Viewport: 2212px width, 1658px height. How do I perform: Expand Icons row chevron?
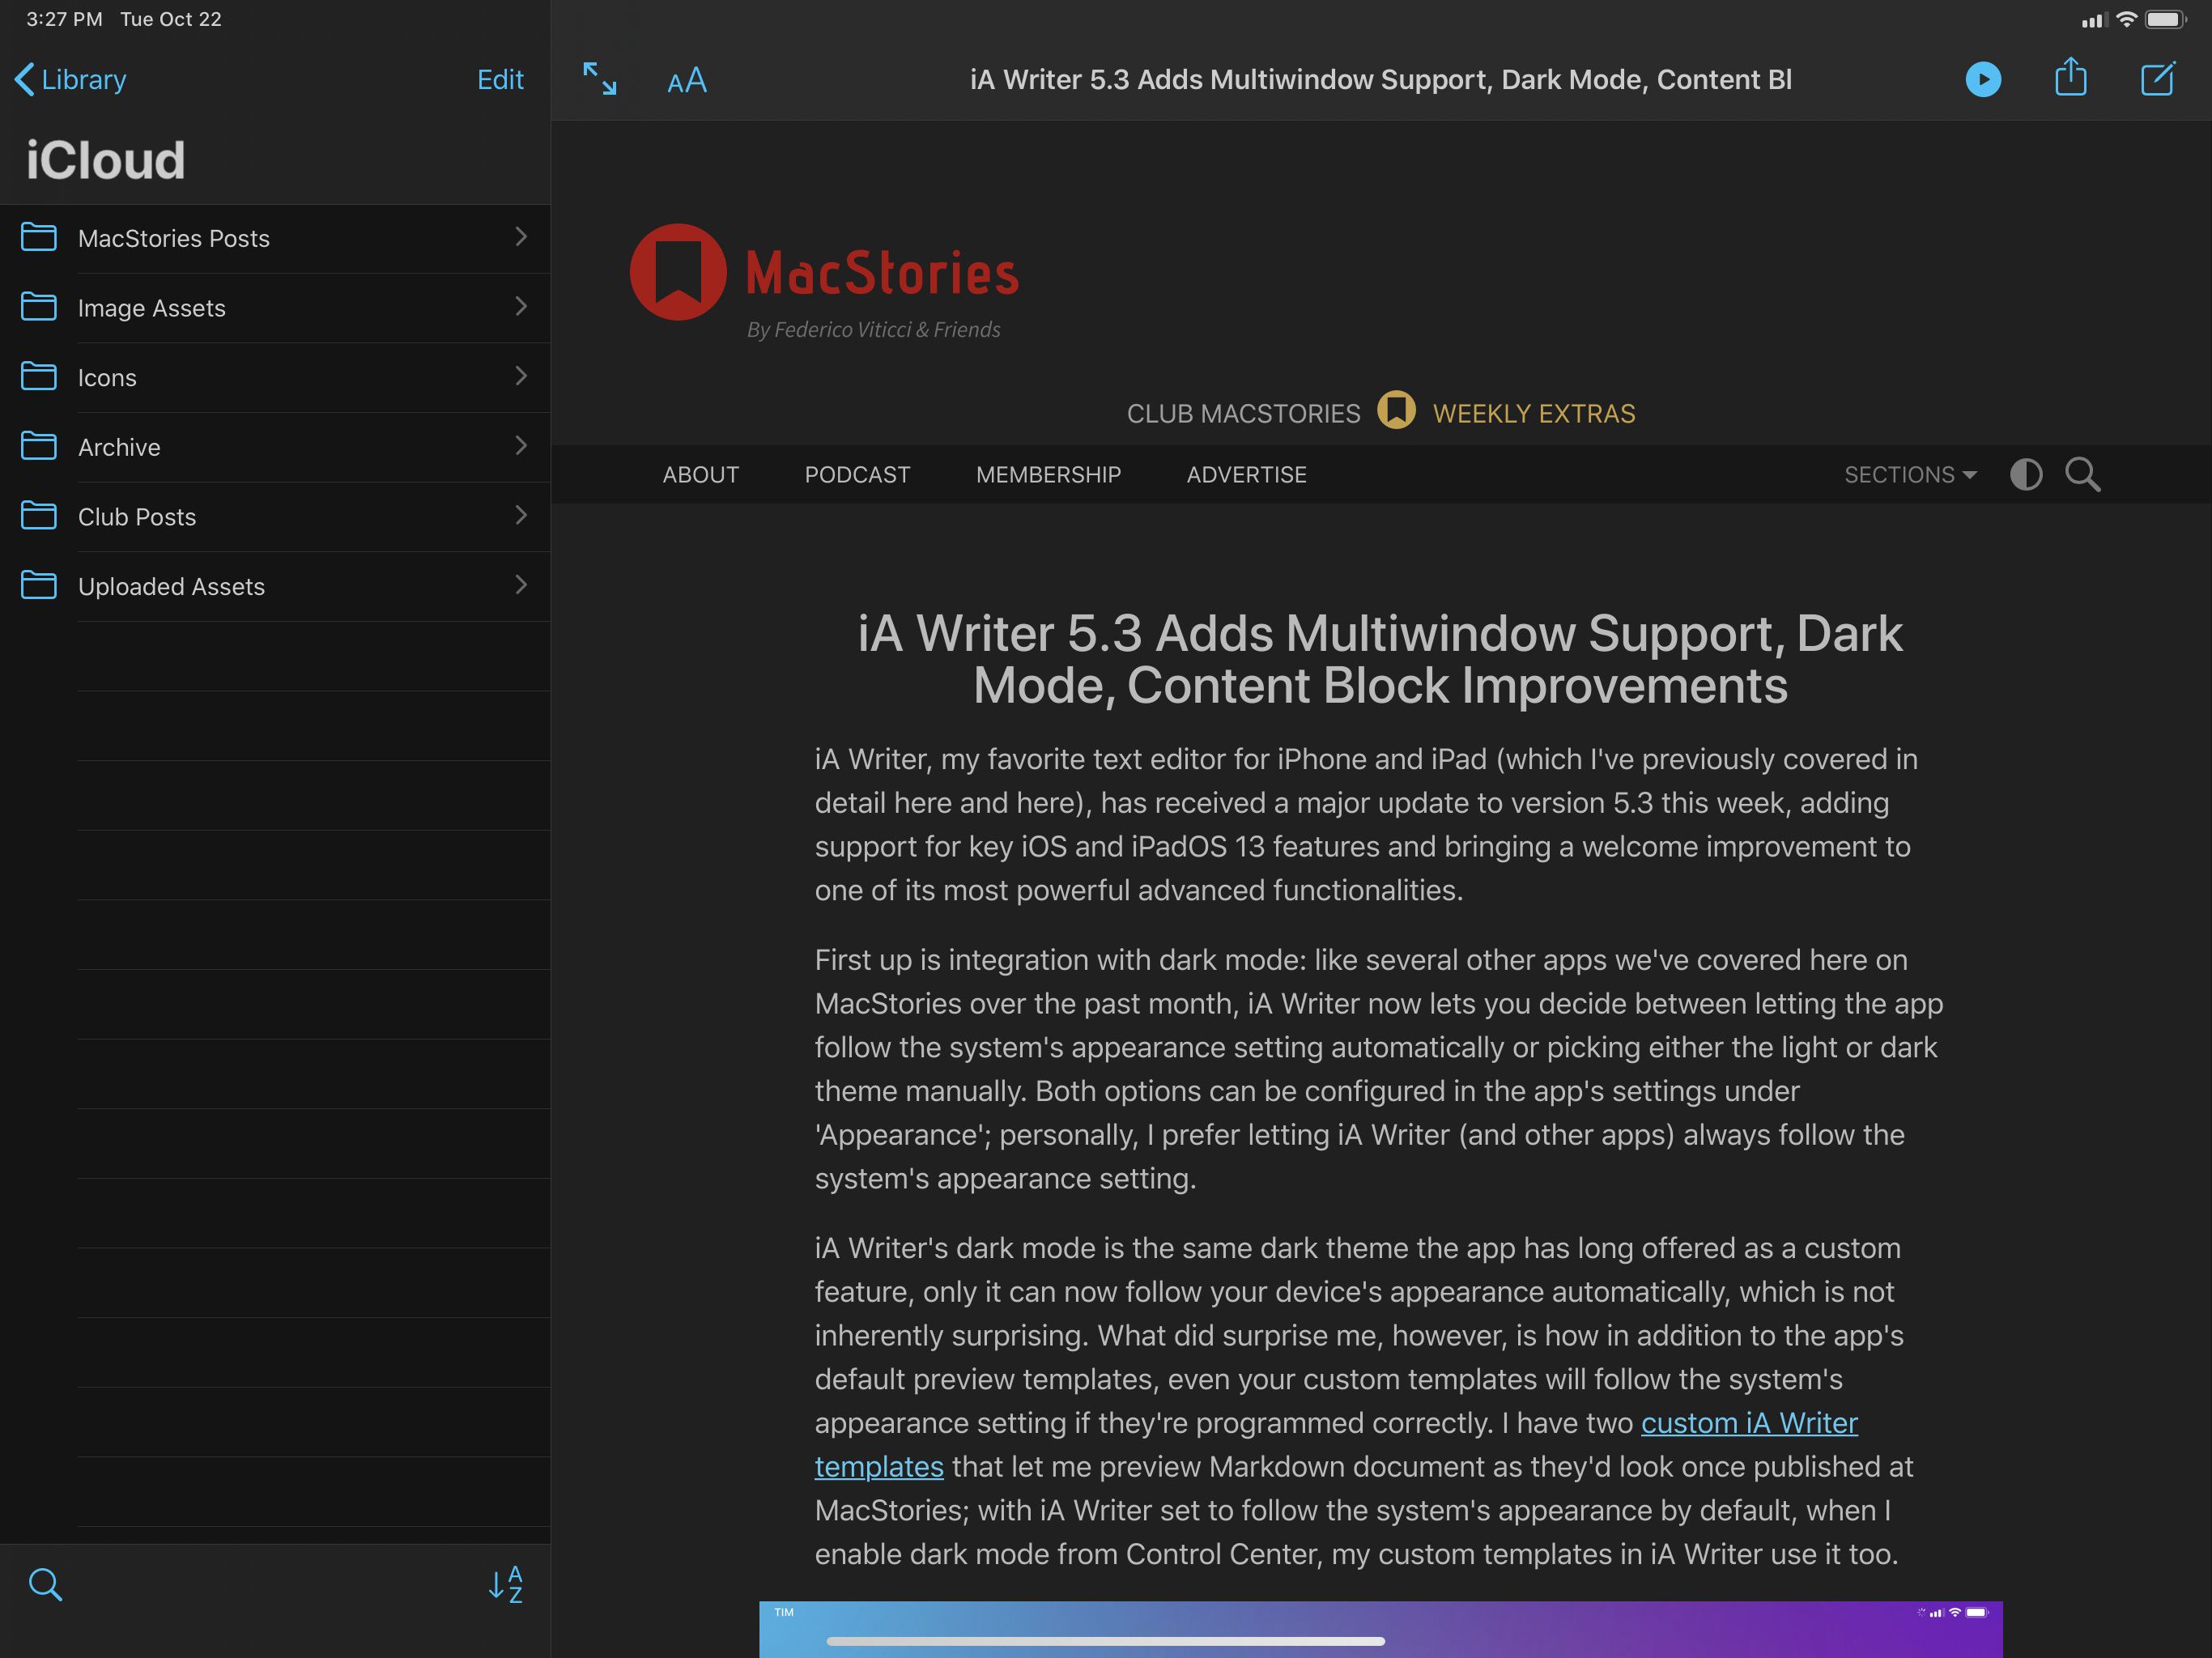tap(521, 376)
